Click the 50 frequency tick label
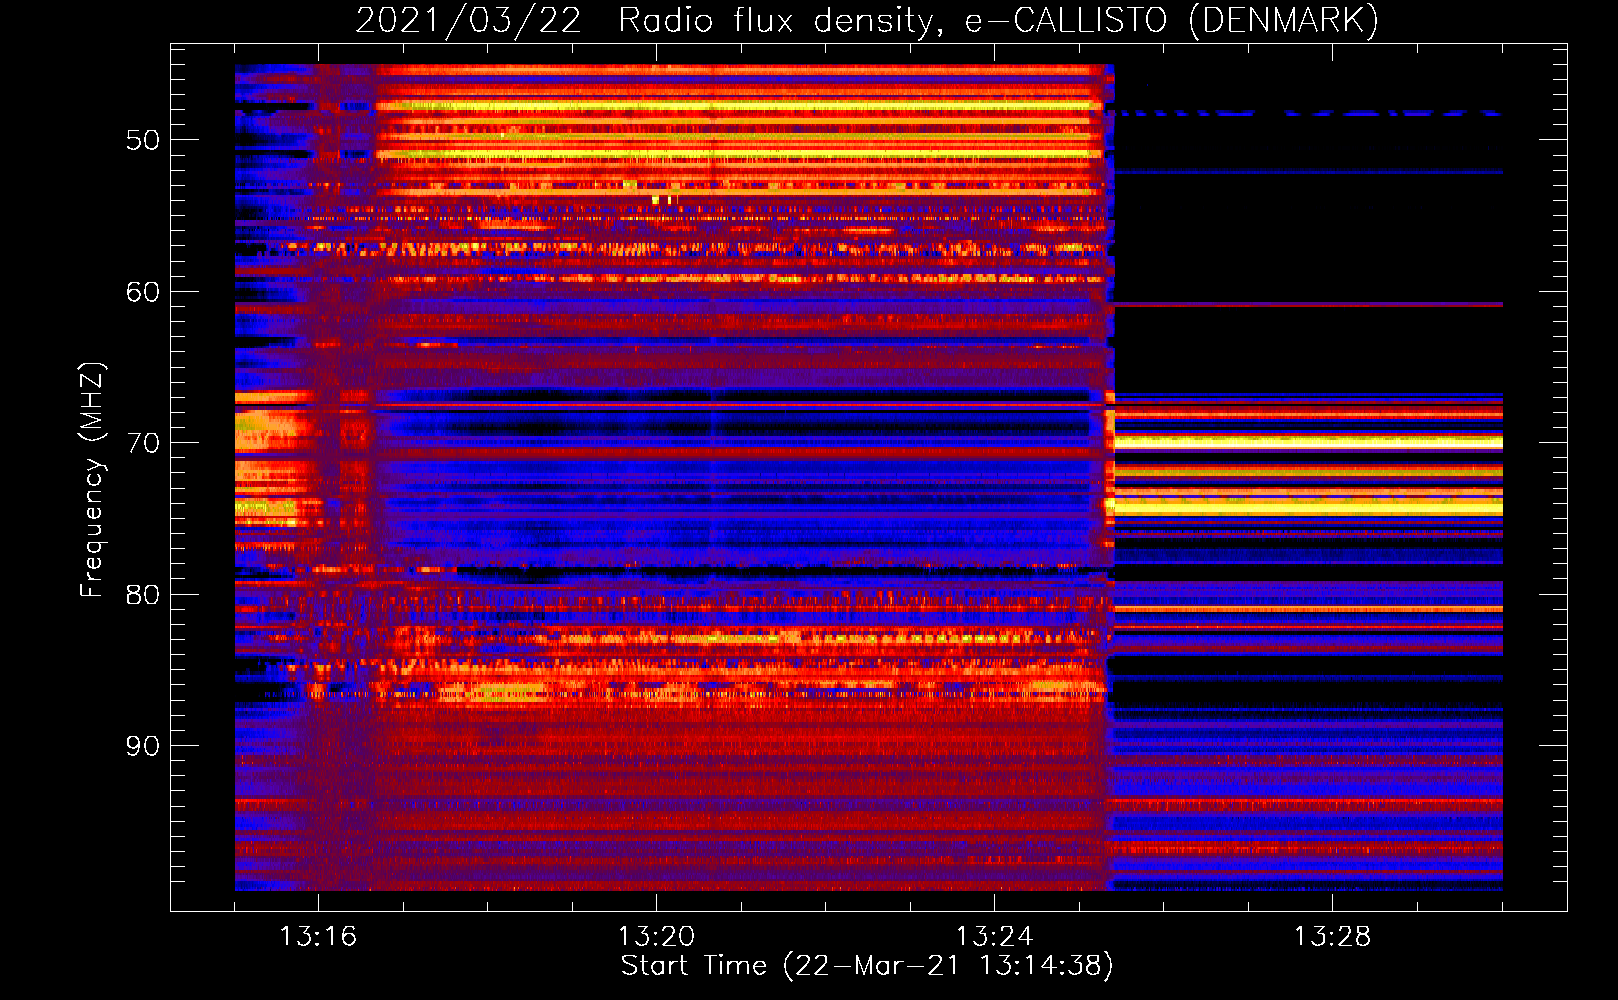Image resolution: width=1618 pixels, height=1000 pixels. click(143, 140)
